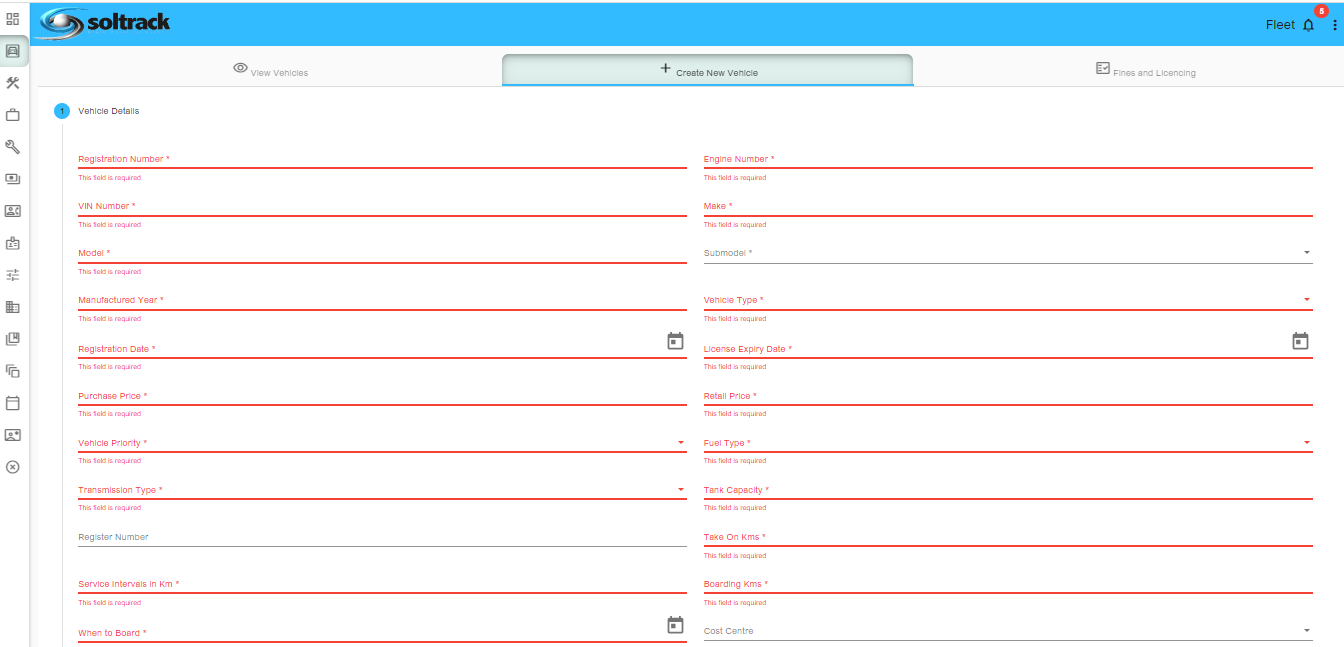Open the calendar icon in sidebar

coord(13,403)
